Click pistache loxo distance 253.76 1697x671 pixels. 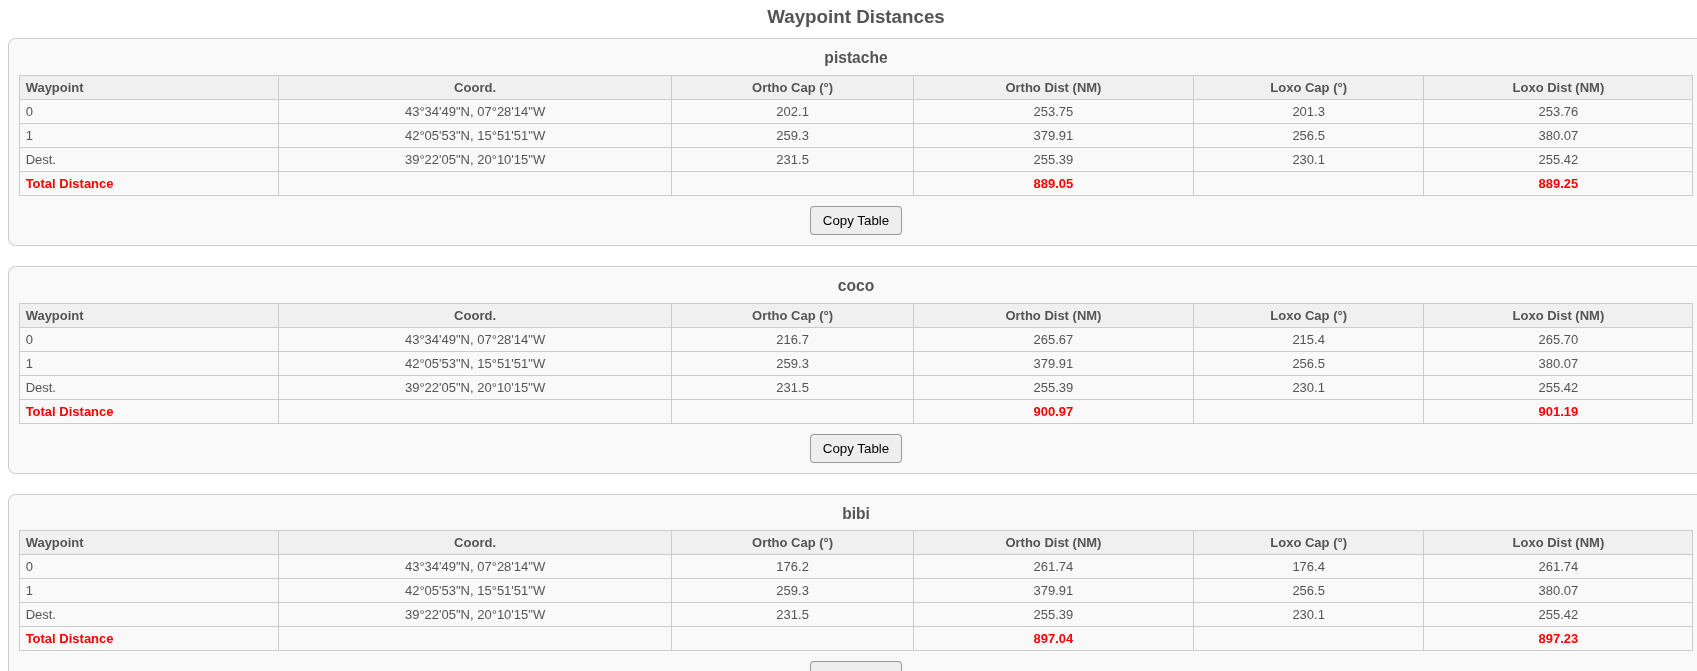click(1558, 112)
